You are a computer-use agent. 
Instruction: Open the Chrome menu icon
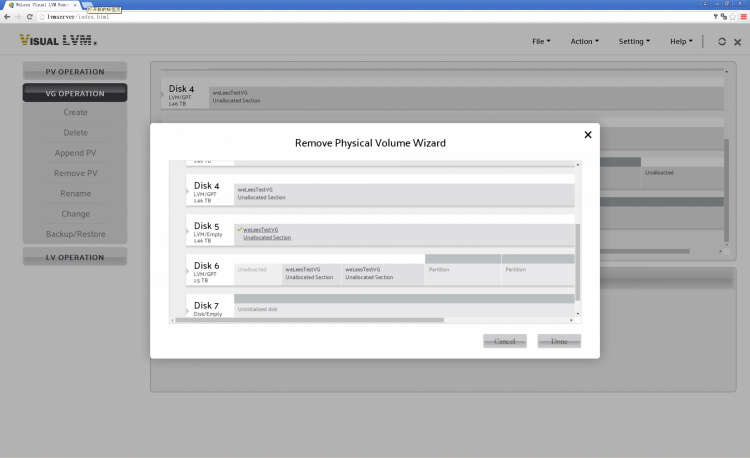click(742, 17)
